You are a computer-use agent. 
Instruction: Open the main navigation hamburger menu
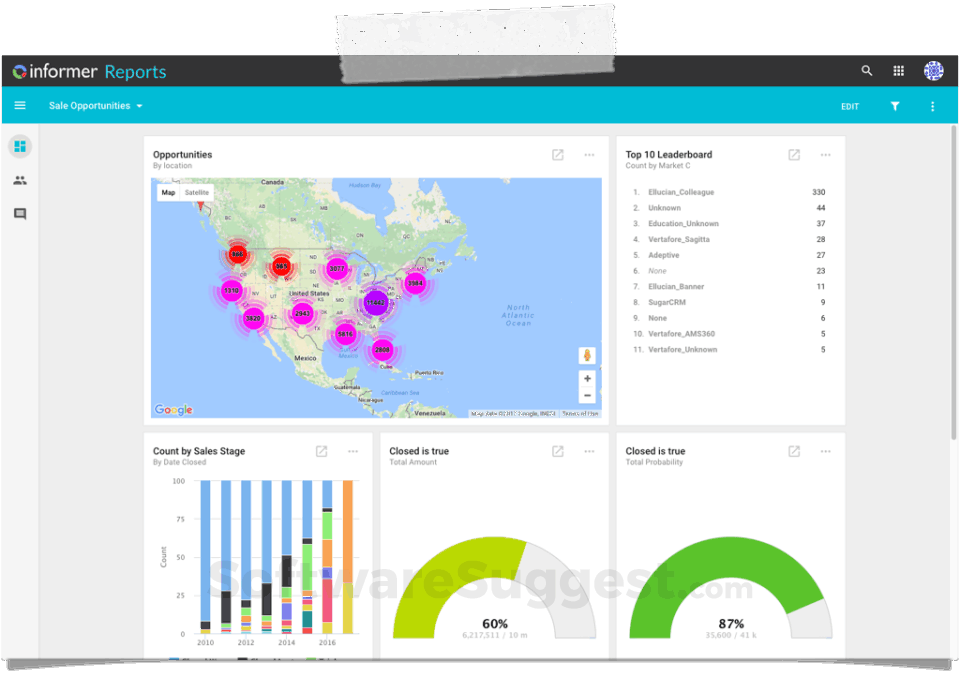click(x=20, y=105)
